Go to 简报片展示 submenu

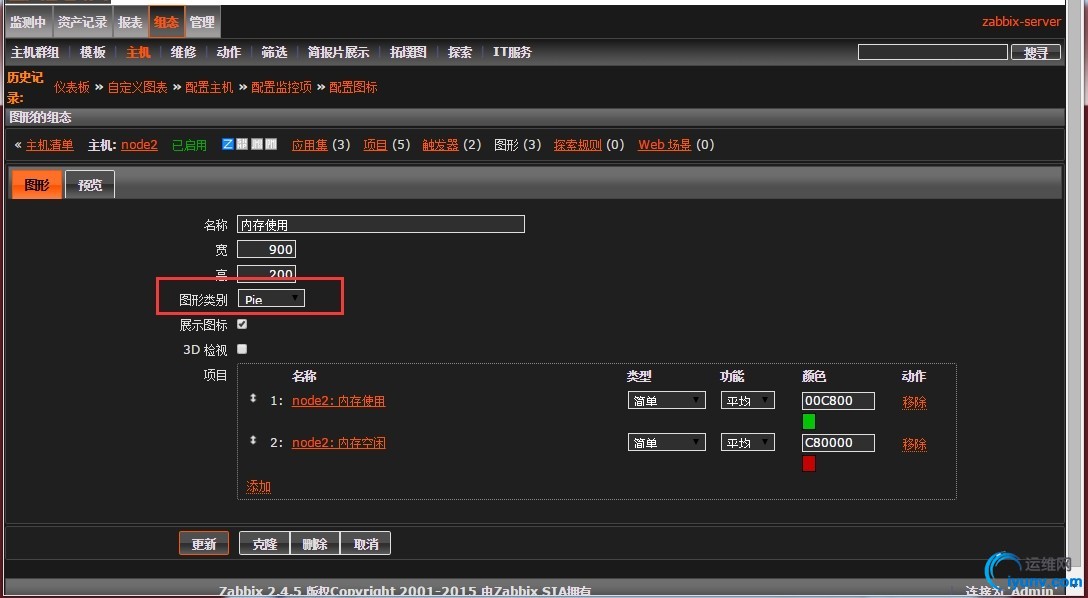[338, 52]
